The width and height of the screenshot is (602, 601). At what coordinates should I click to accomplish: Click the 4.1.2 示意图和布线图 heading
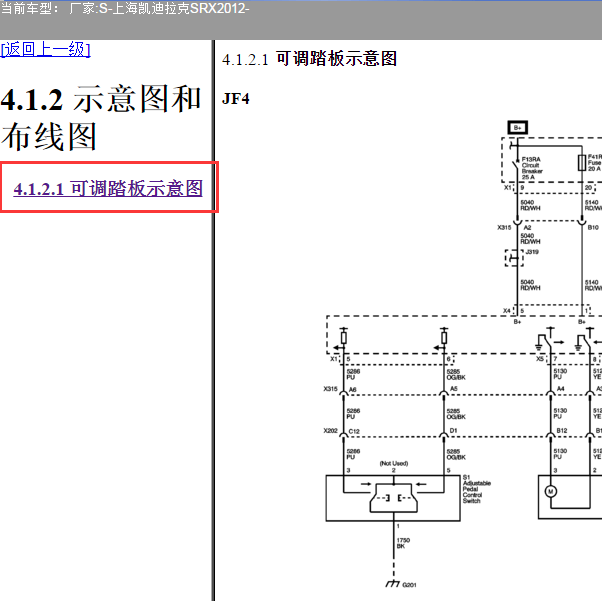click(101, 118)
